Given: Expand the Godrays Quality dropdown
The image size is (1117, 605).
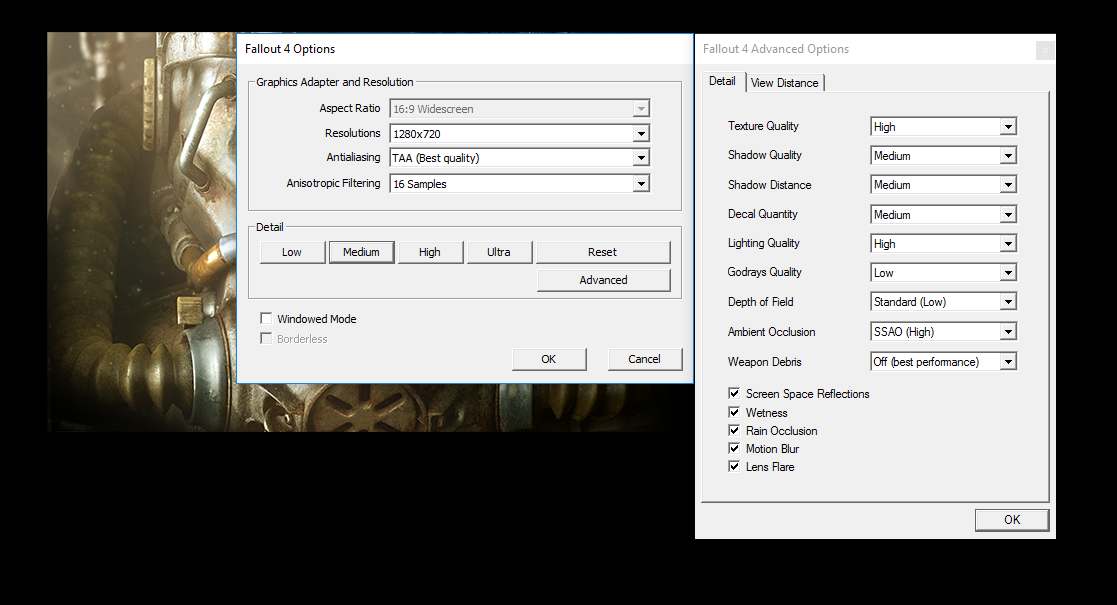Looking at the screenshot, I should tap(943, 273).
